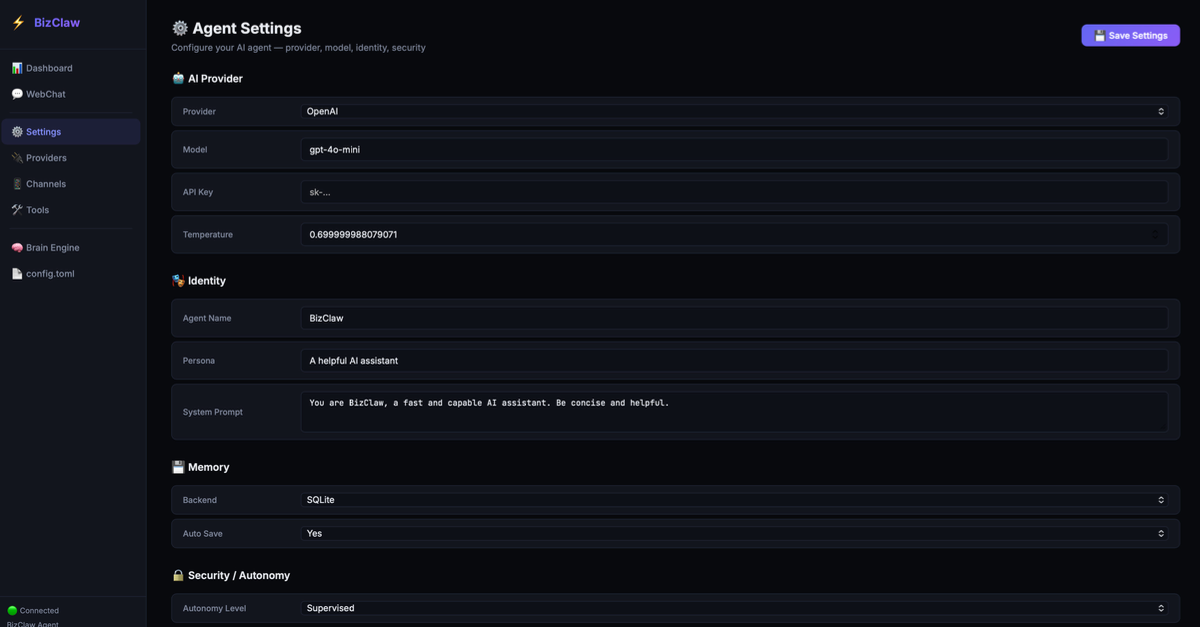The width and height of the screenshot is (1200, 627).
Task: Select WebChat from the sidebar menu
Action: pos(40,93)
